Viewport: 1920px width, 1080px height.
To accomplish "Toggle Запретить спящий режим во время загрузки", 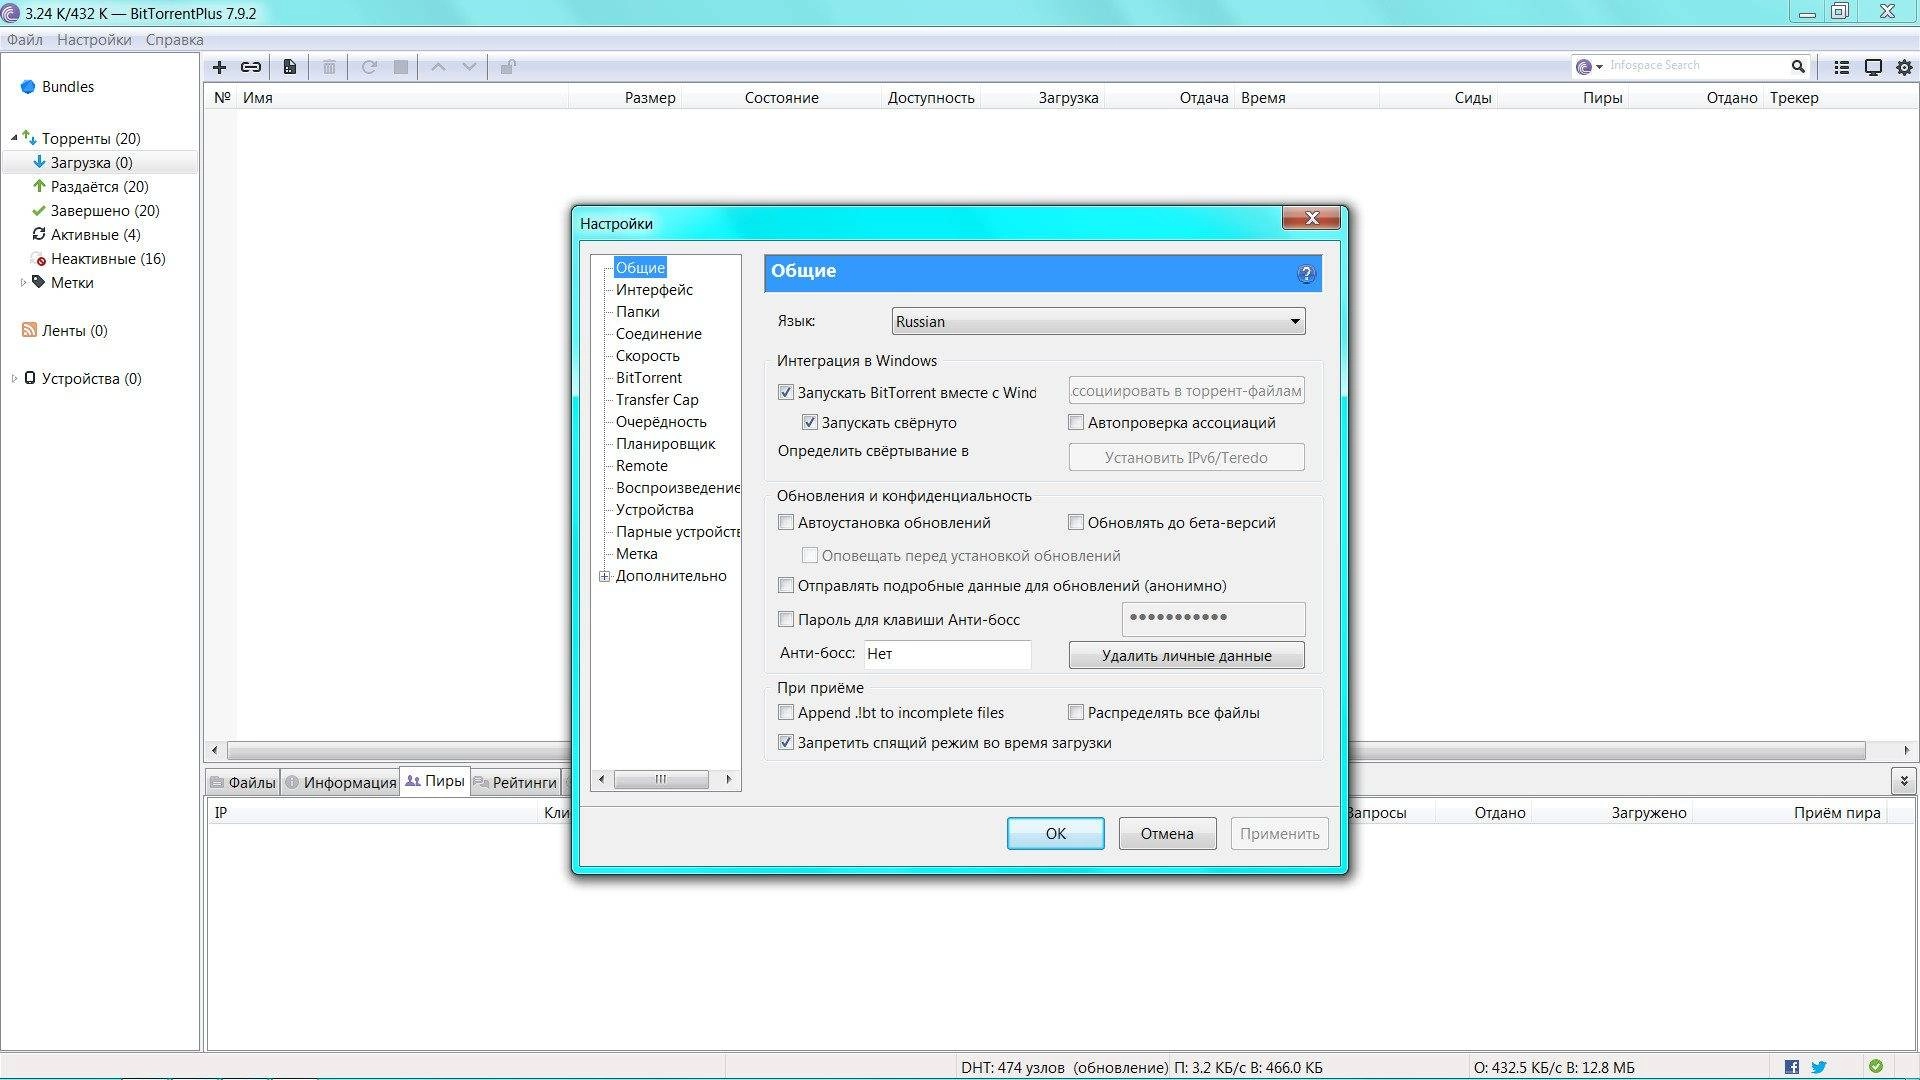I will point(786,742).
